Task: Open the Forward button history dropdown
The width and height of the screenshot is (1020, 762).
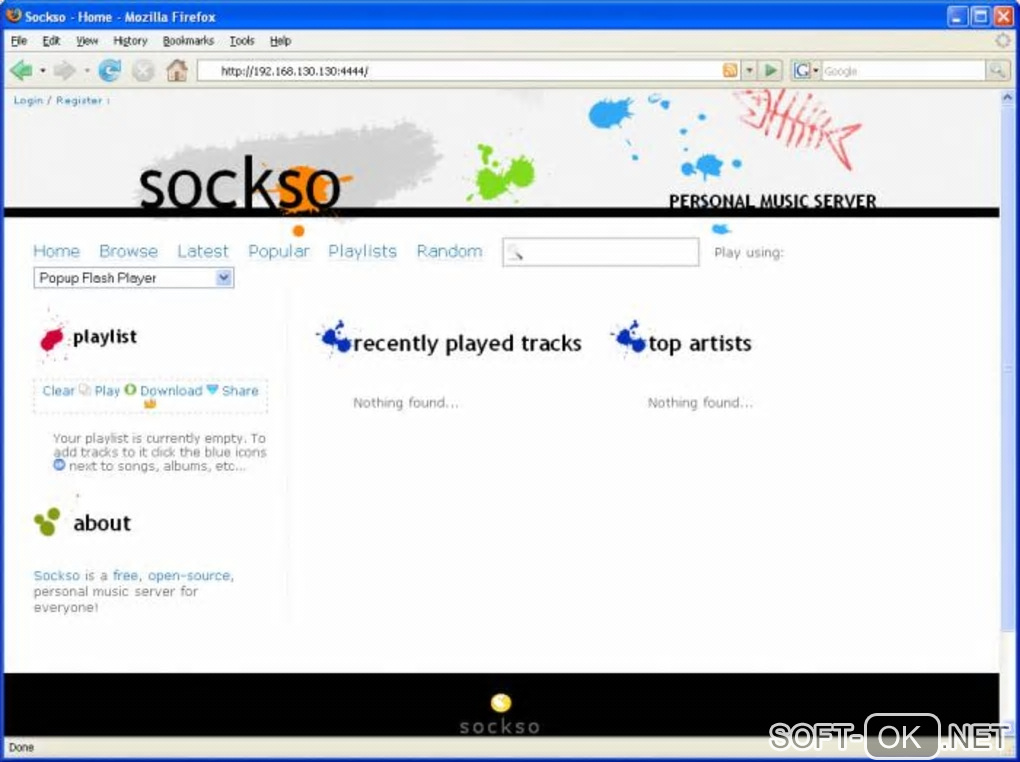Action: click(87, 70)
